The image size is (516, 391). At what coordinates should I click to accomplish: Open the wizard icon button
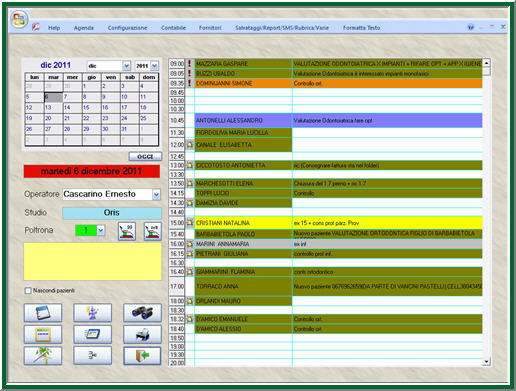pyautogui.click(x=92, y=313)
